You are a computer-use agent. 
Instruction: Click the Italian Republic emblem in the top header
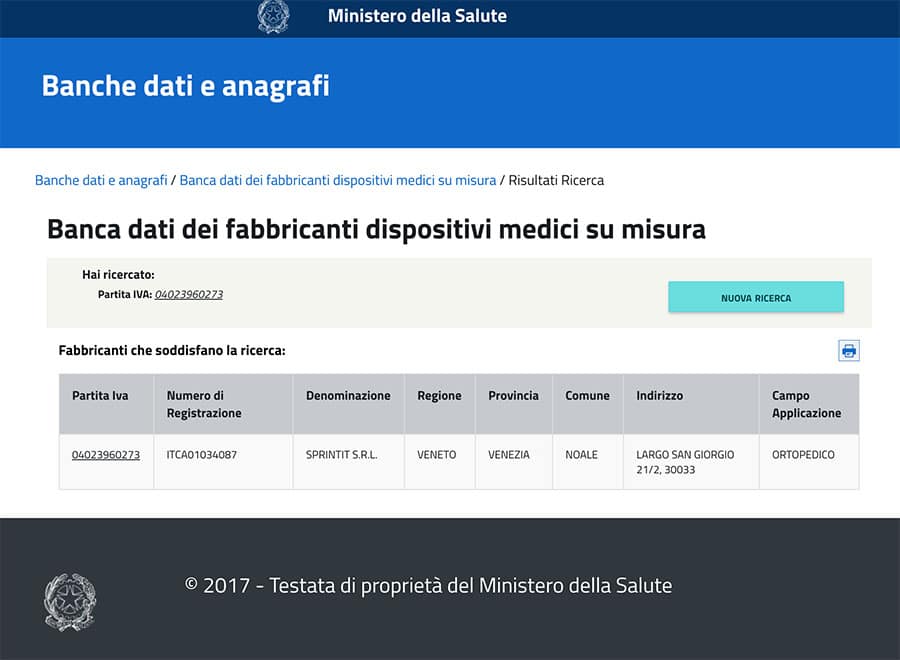click(x=273, y=16)
